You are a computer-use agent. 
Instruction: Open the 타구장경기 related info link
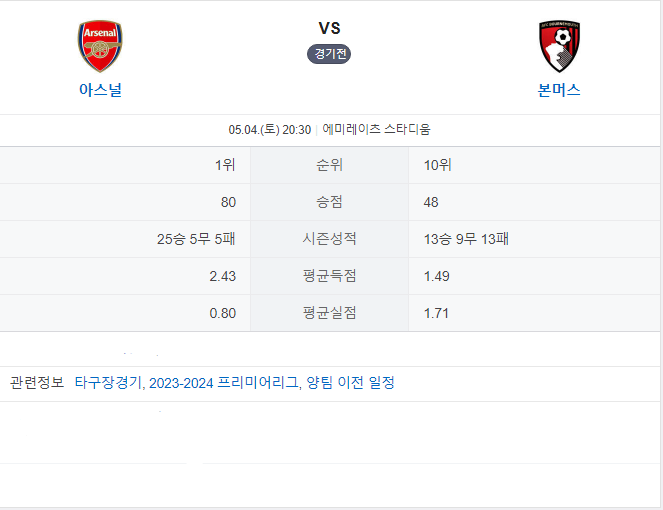(x=108, y=383)
